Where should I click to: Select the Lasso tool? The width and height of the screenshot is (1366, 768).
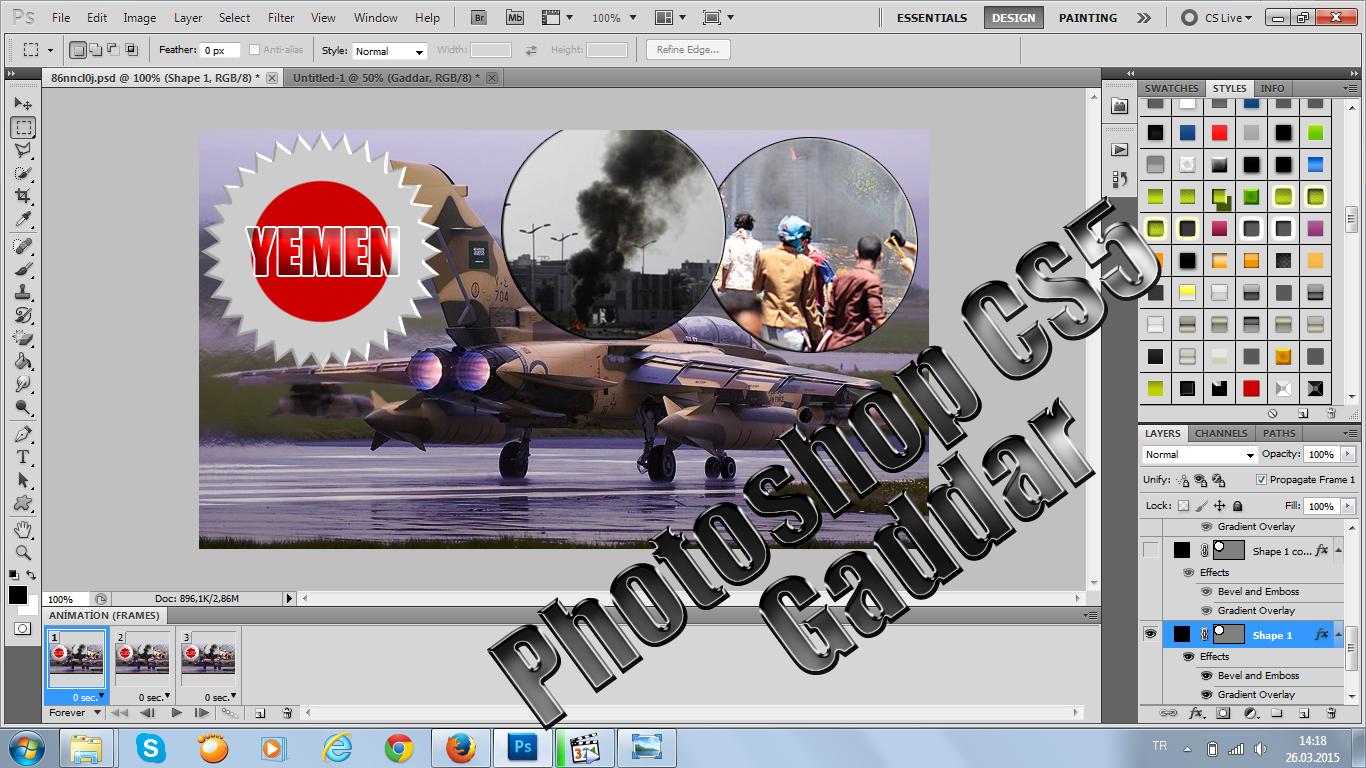[x=23, y=150]
